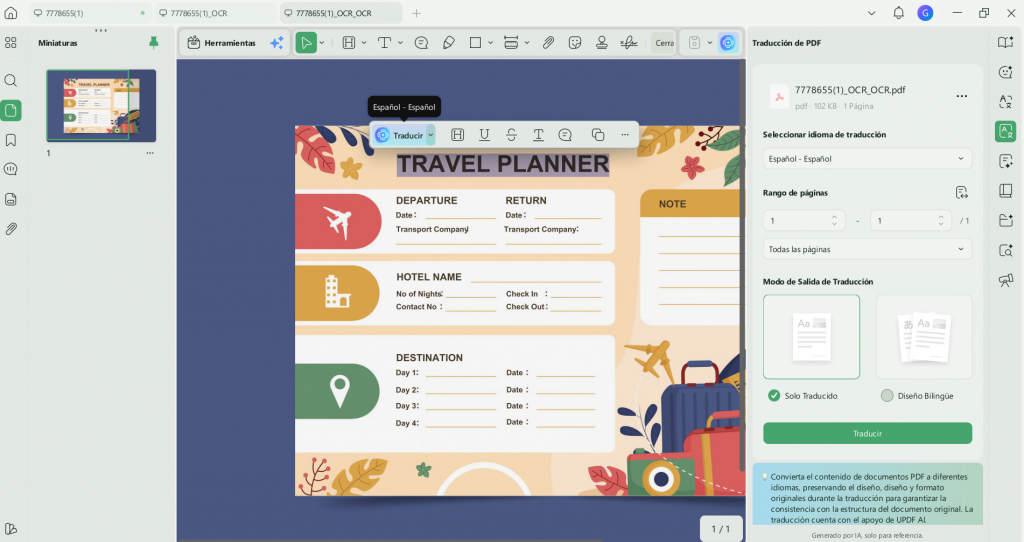Expand the measure tool dropdown arrow
1024x542 pixels.
pos(527,43)
